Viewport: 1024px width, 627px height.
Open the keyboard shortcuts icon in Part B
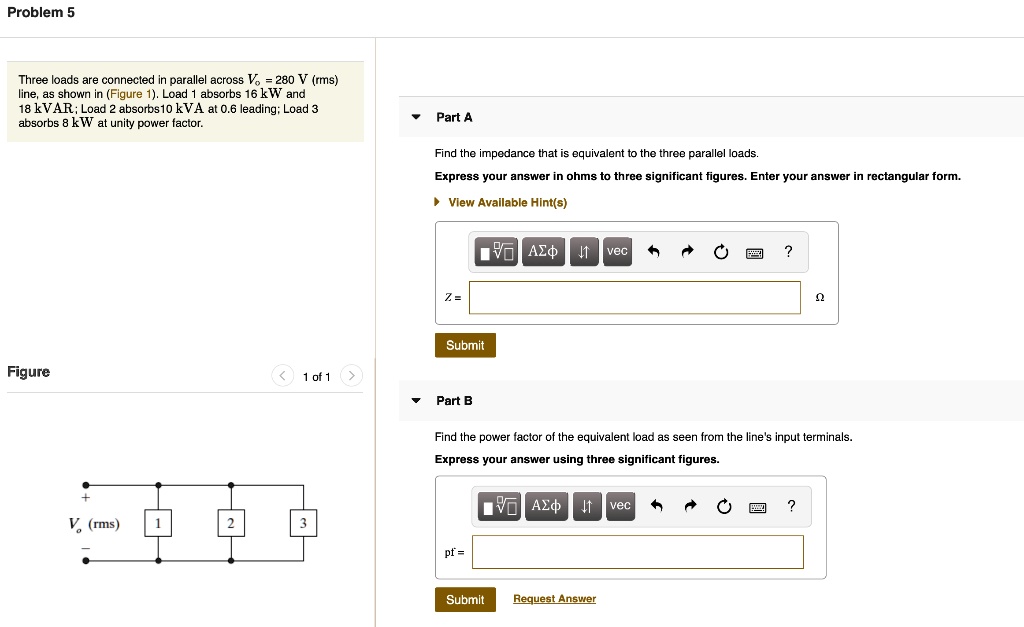757,506
